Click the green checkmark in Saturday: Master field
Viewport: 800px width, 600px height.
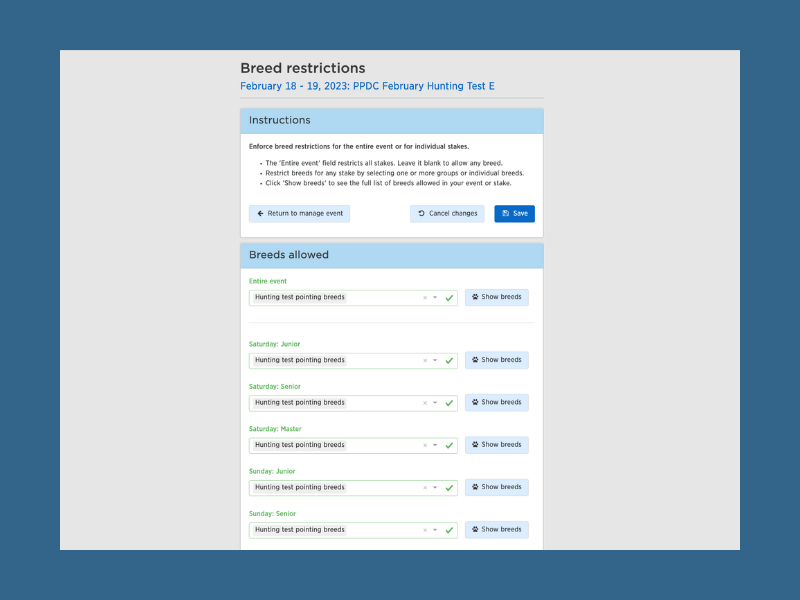coord(449,446)
